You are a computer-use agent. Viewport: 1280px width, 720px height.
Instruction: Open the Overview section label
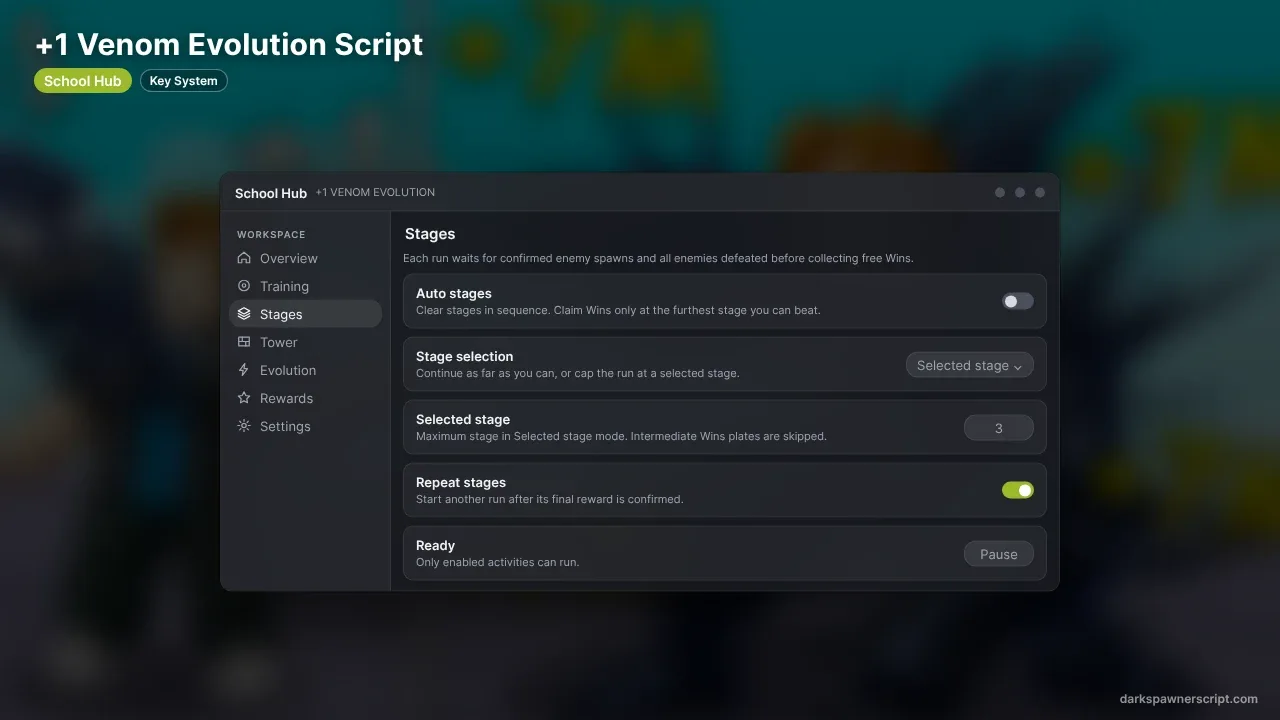coord(289,258)
